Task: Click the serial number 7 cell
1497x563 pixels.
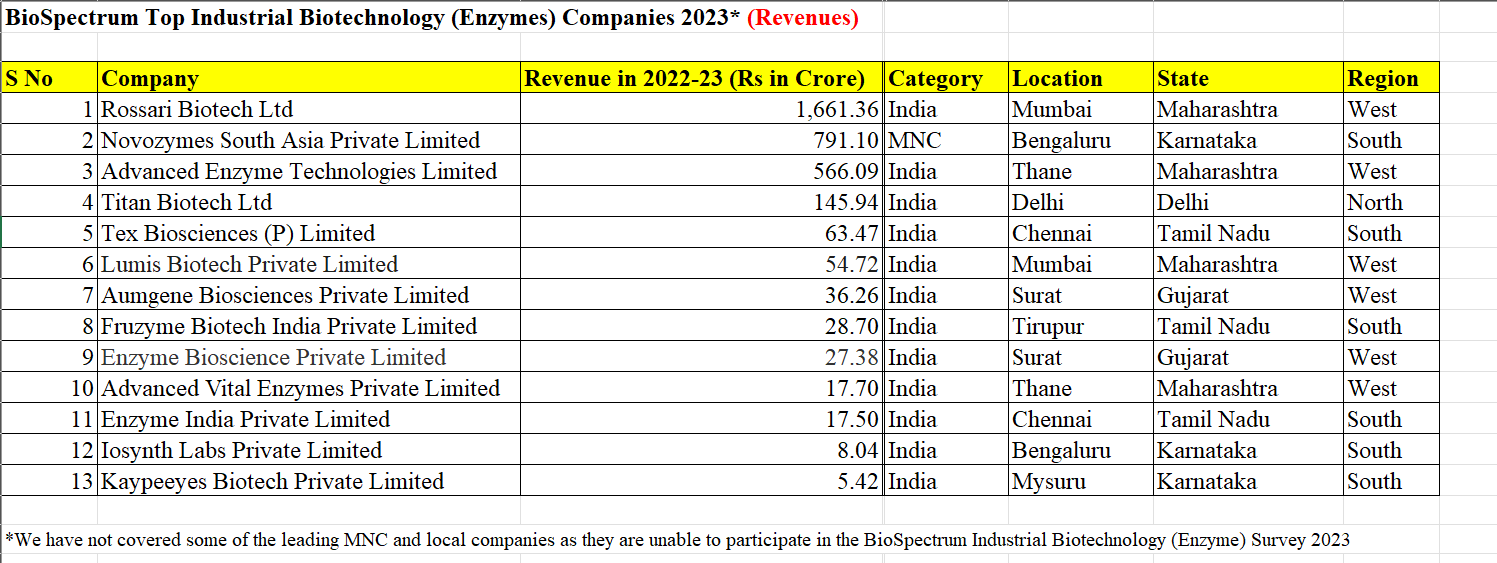Action: 49,295
